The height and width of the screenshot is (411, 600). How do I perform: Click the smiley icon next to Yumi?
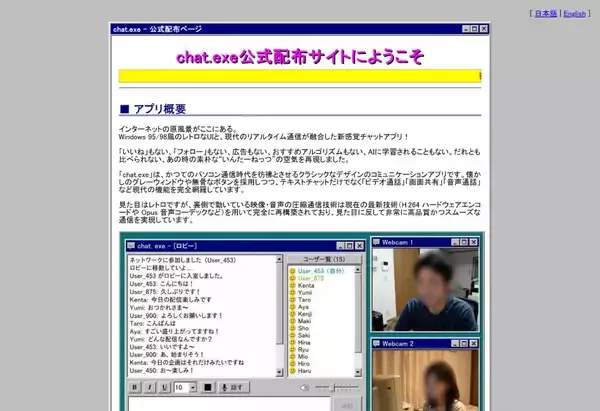click(293, 293)
